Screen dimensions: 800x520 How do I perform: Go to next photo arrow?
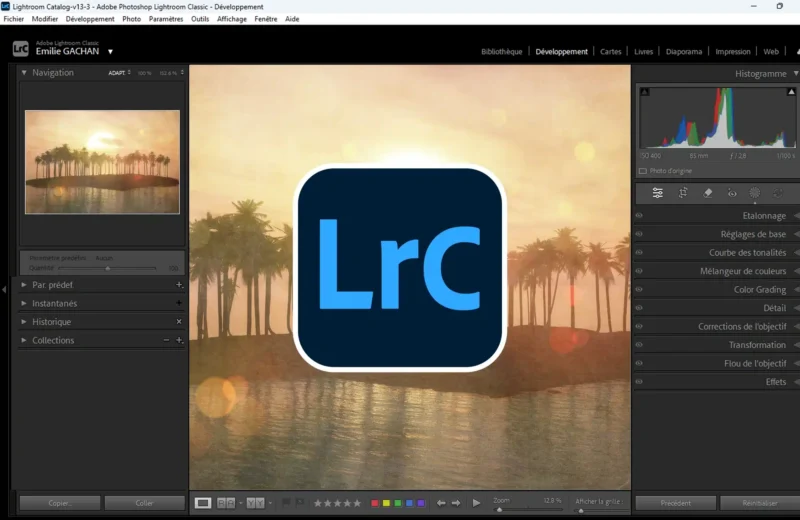point(456,503)
